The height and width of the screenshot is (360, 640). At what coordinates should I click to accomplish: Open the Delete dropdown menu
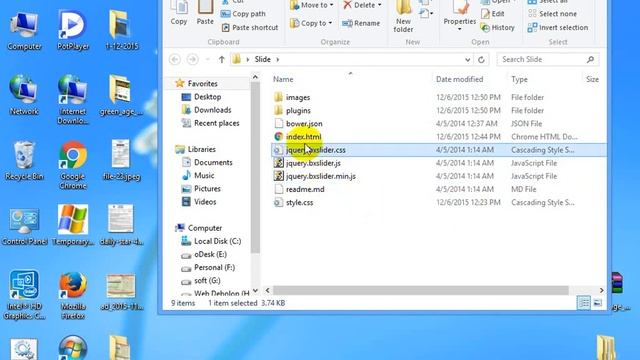[362, 5]
